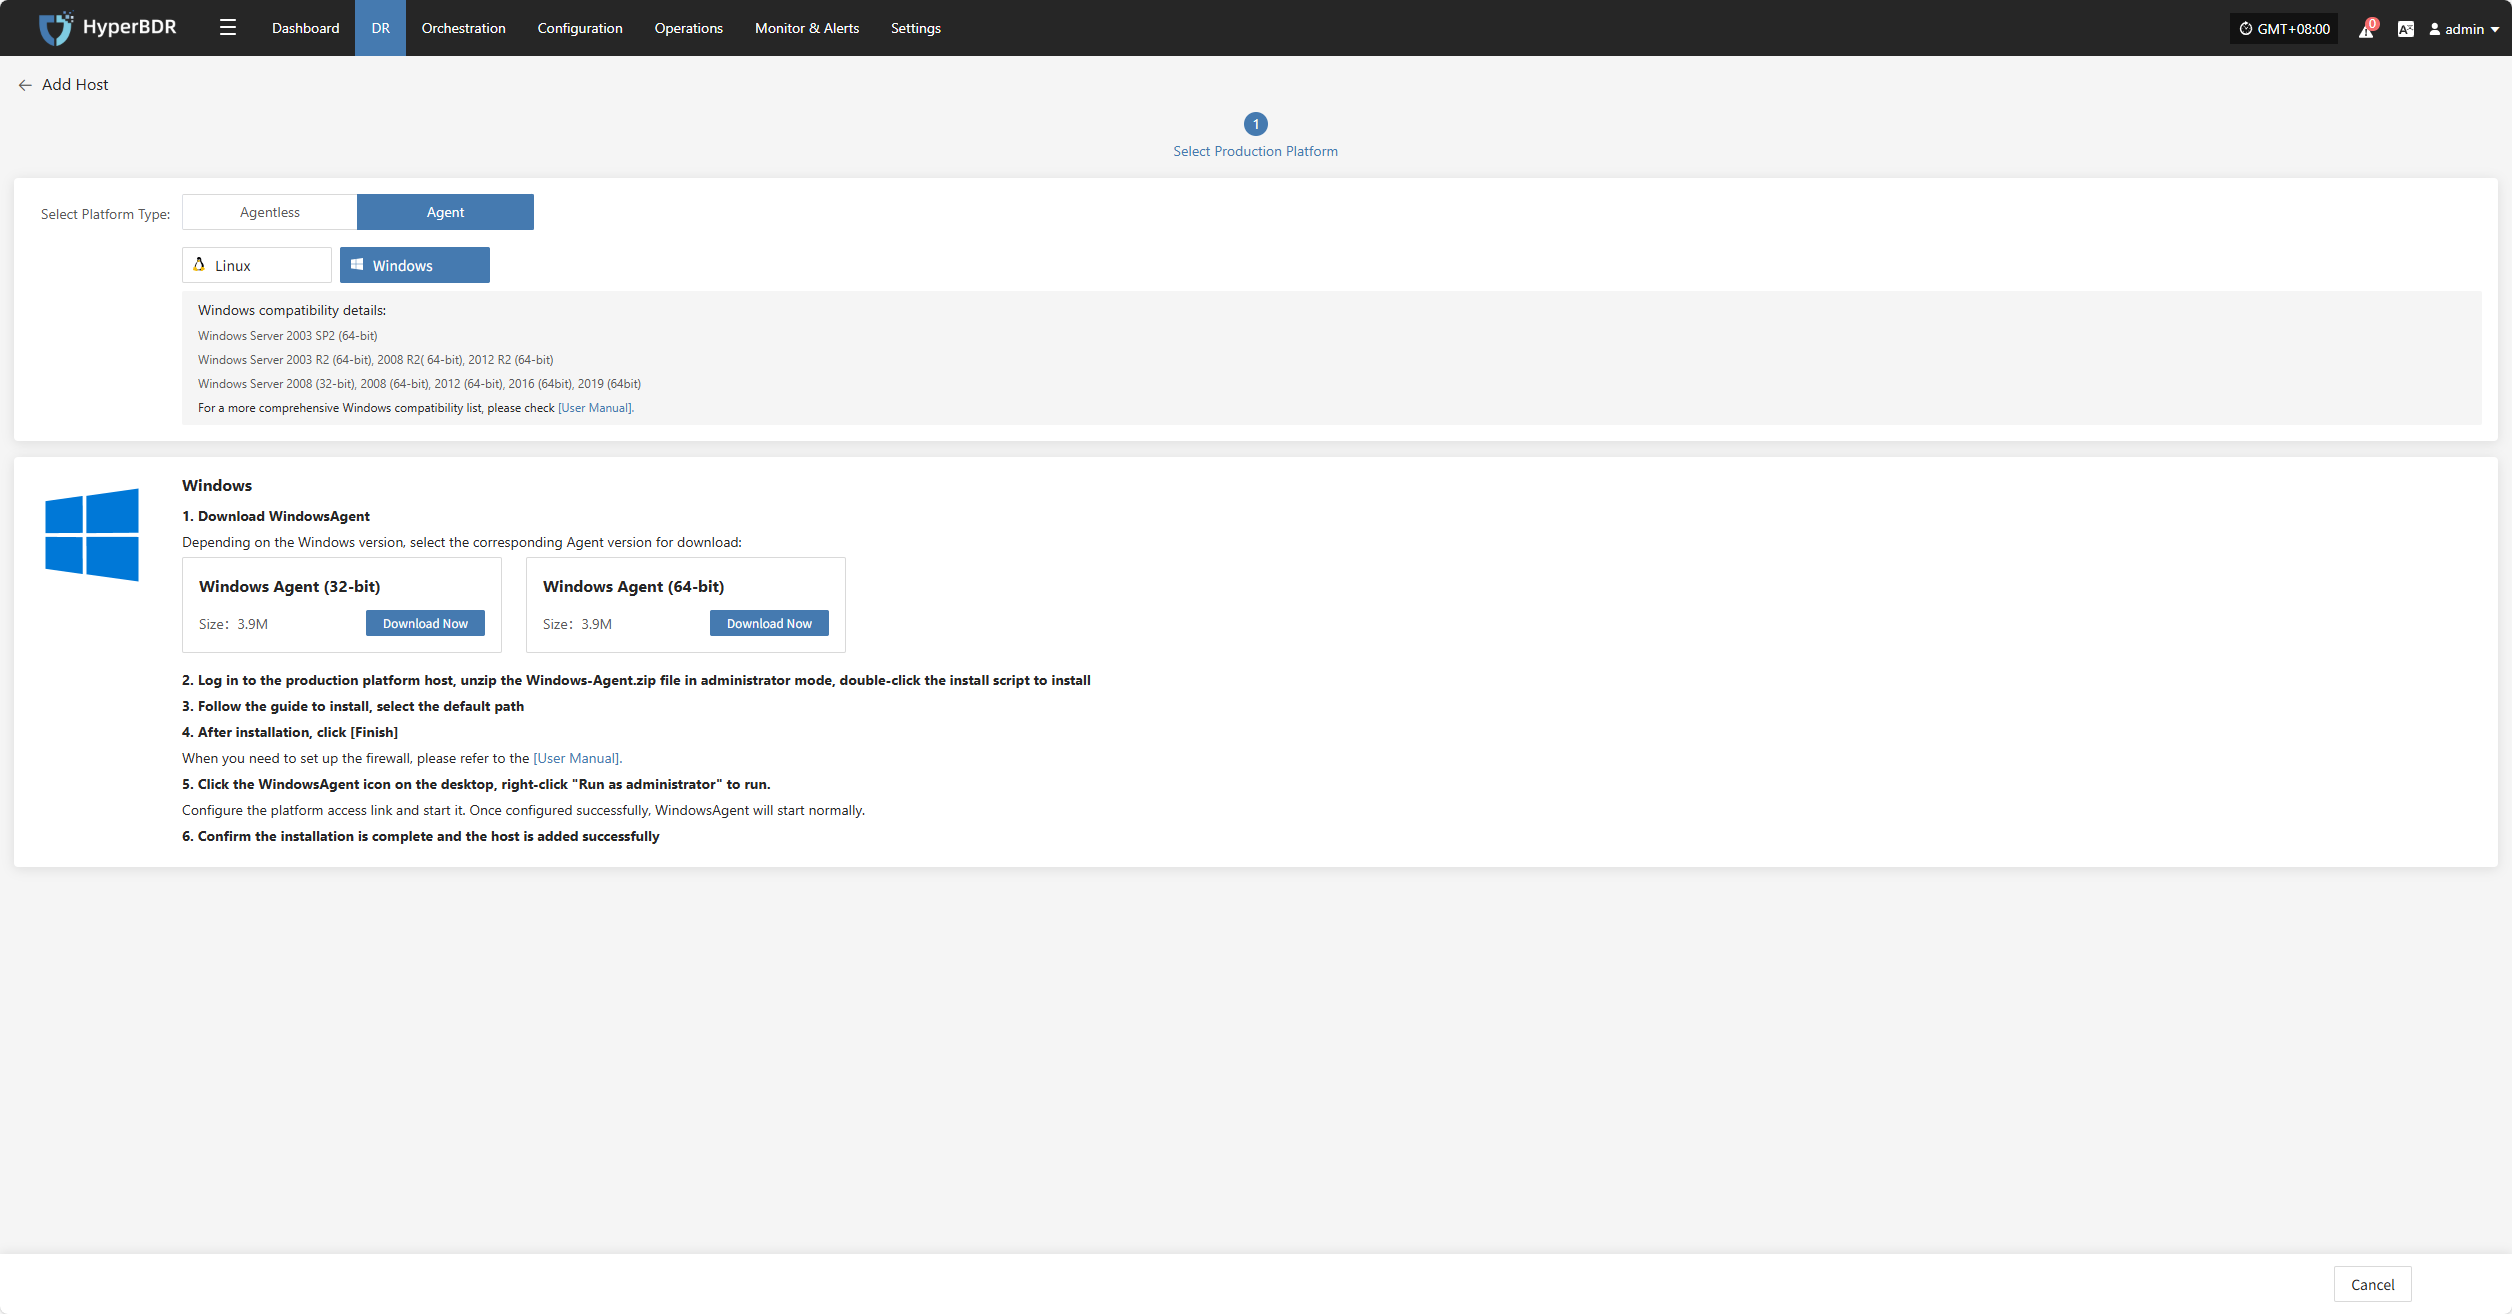Switch language with the translate icon
The image size is (2512, 1314).
(2405, 29)
